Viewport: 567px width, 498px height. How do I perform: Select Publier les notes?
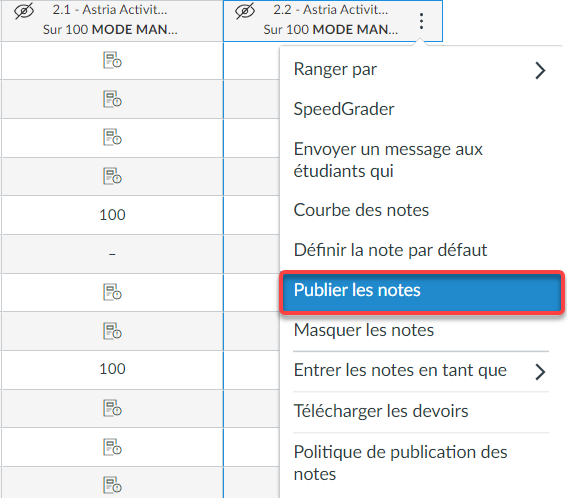click(422, 291)
